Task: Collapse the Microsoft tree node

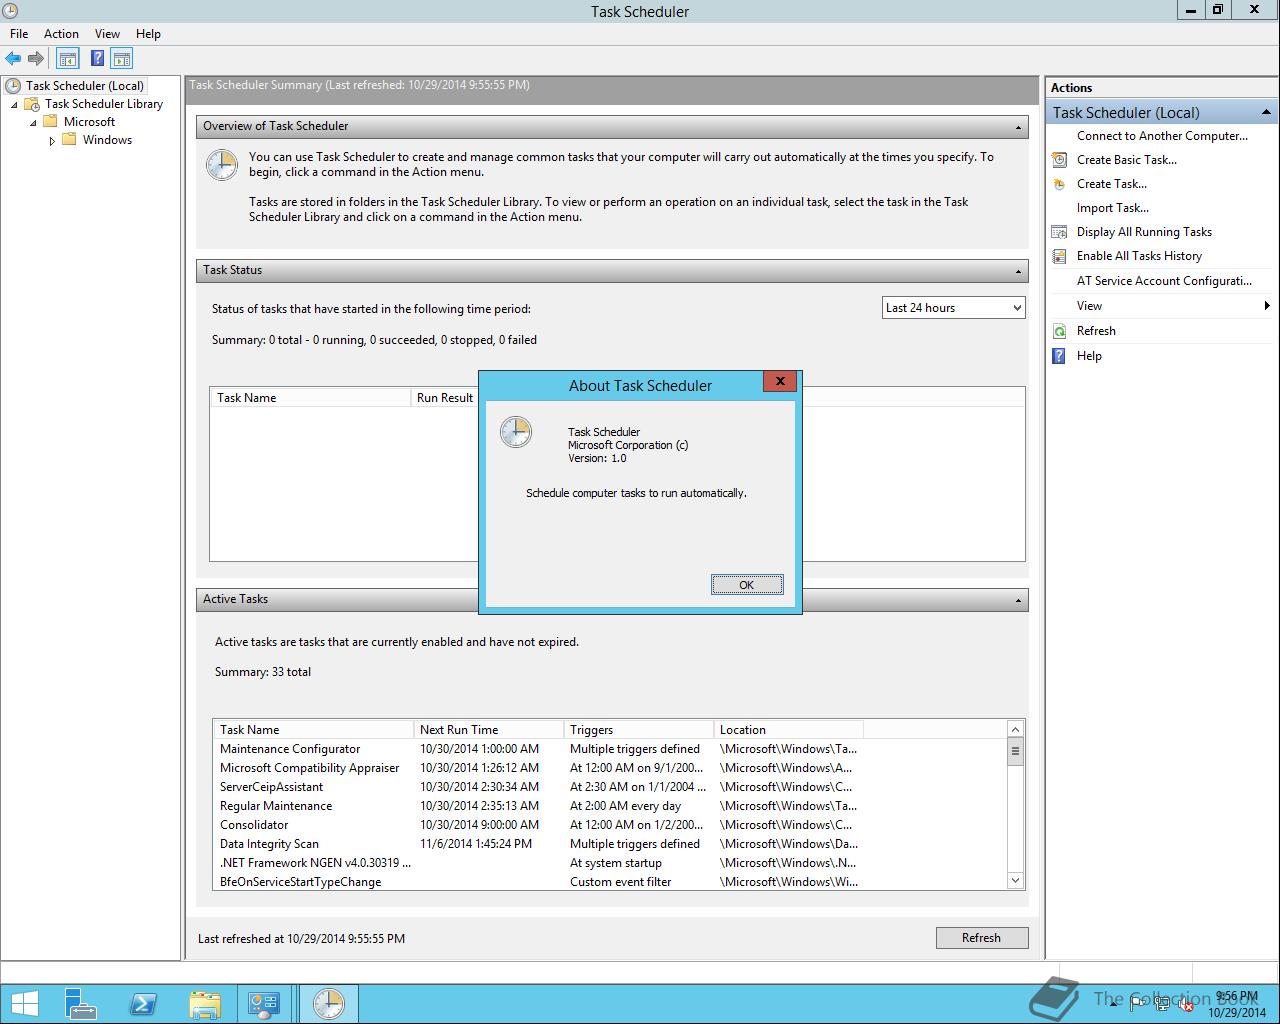Action: [x=33, y=123]
